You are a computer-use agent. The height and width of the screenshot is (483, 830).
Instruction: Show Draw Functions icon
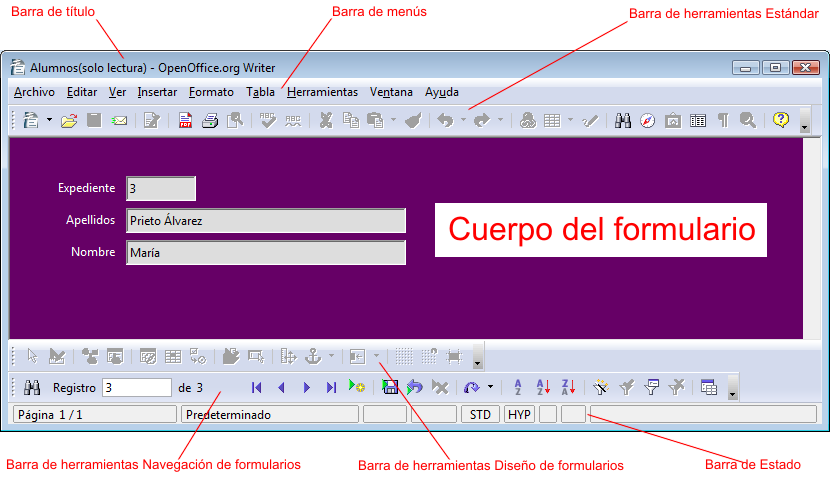click(590, 121)
